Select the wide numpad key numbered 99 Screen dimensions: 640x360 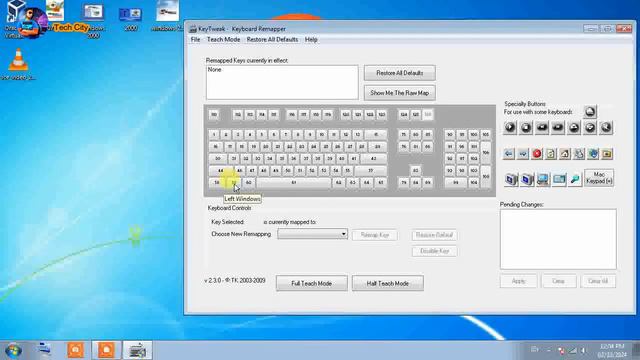pyautogui.click(x=456, y=182)
